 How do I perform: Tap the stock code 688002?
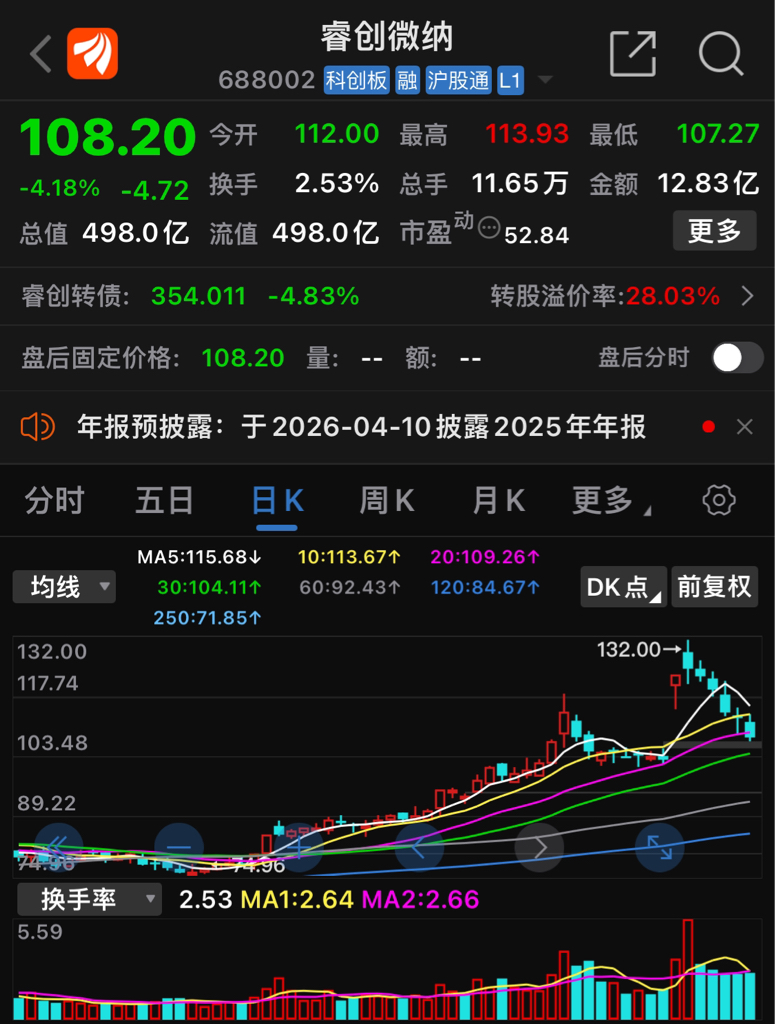[x=267, y=80]
